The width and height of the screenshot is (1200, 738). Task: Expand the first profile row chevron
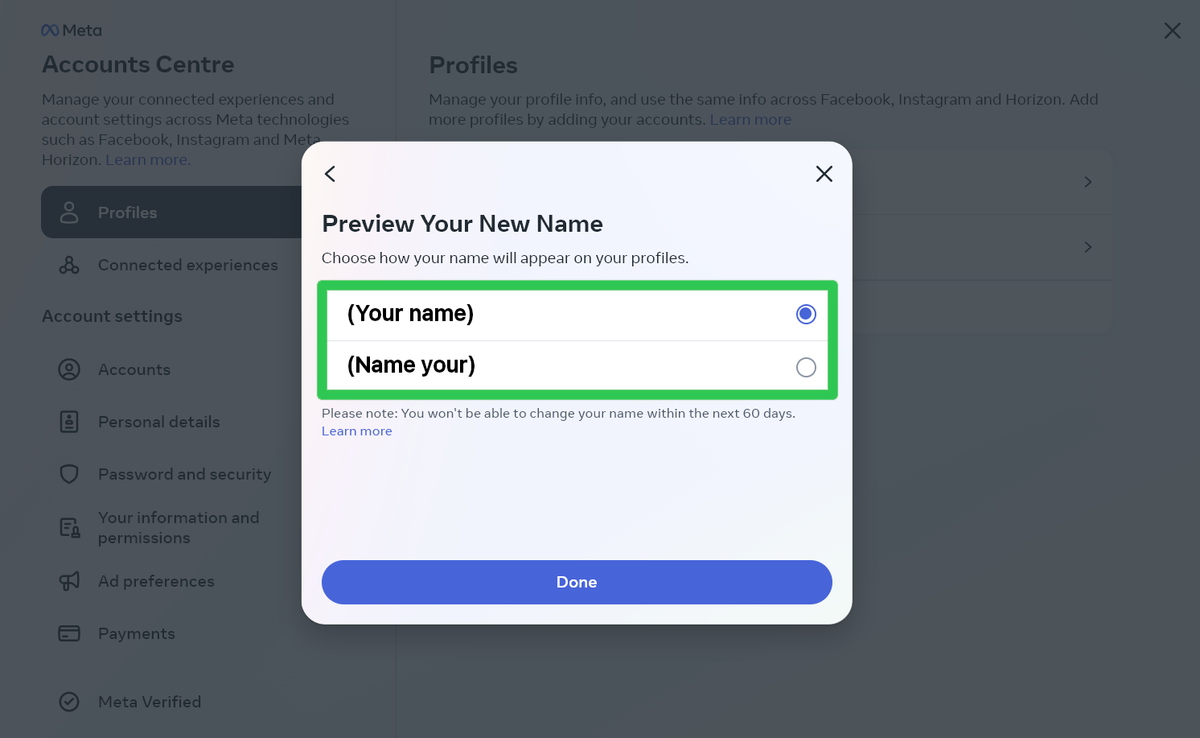(1087, 181)
